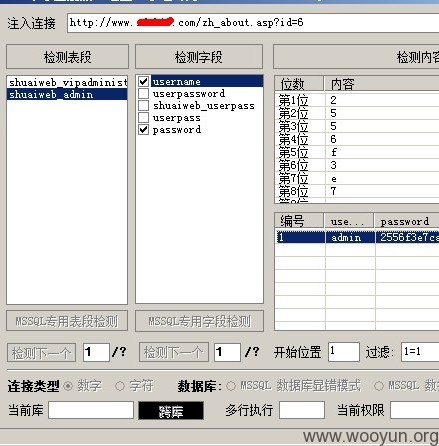Uncheck the password field checkbox
This screenshot has height=446, width=439.
pyautogui.click(x=143, y=129)
